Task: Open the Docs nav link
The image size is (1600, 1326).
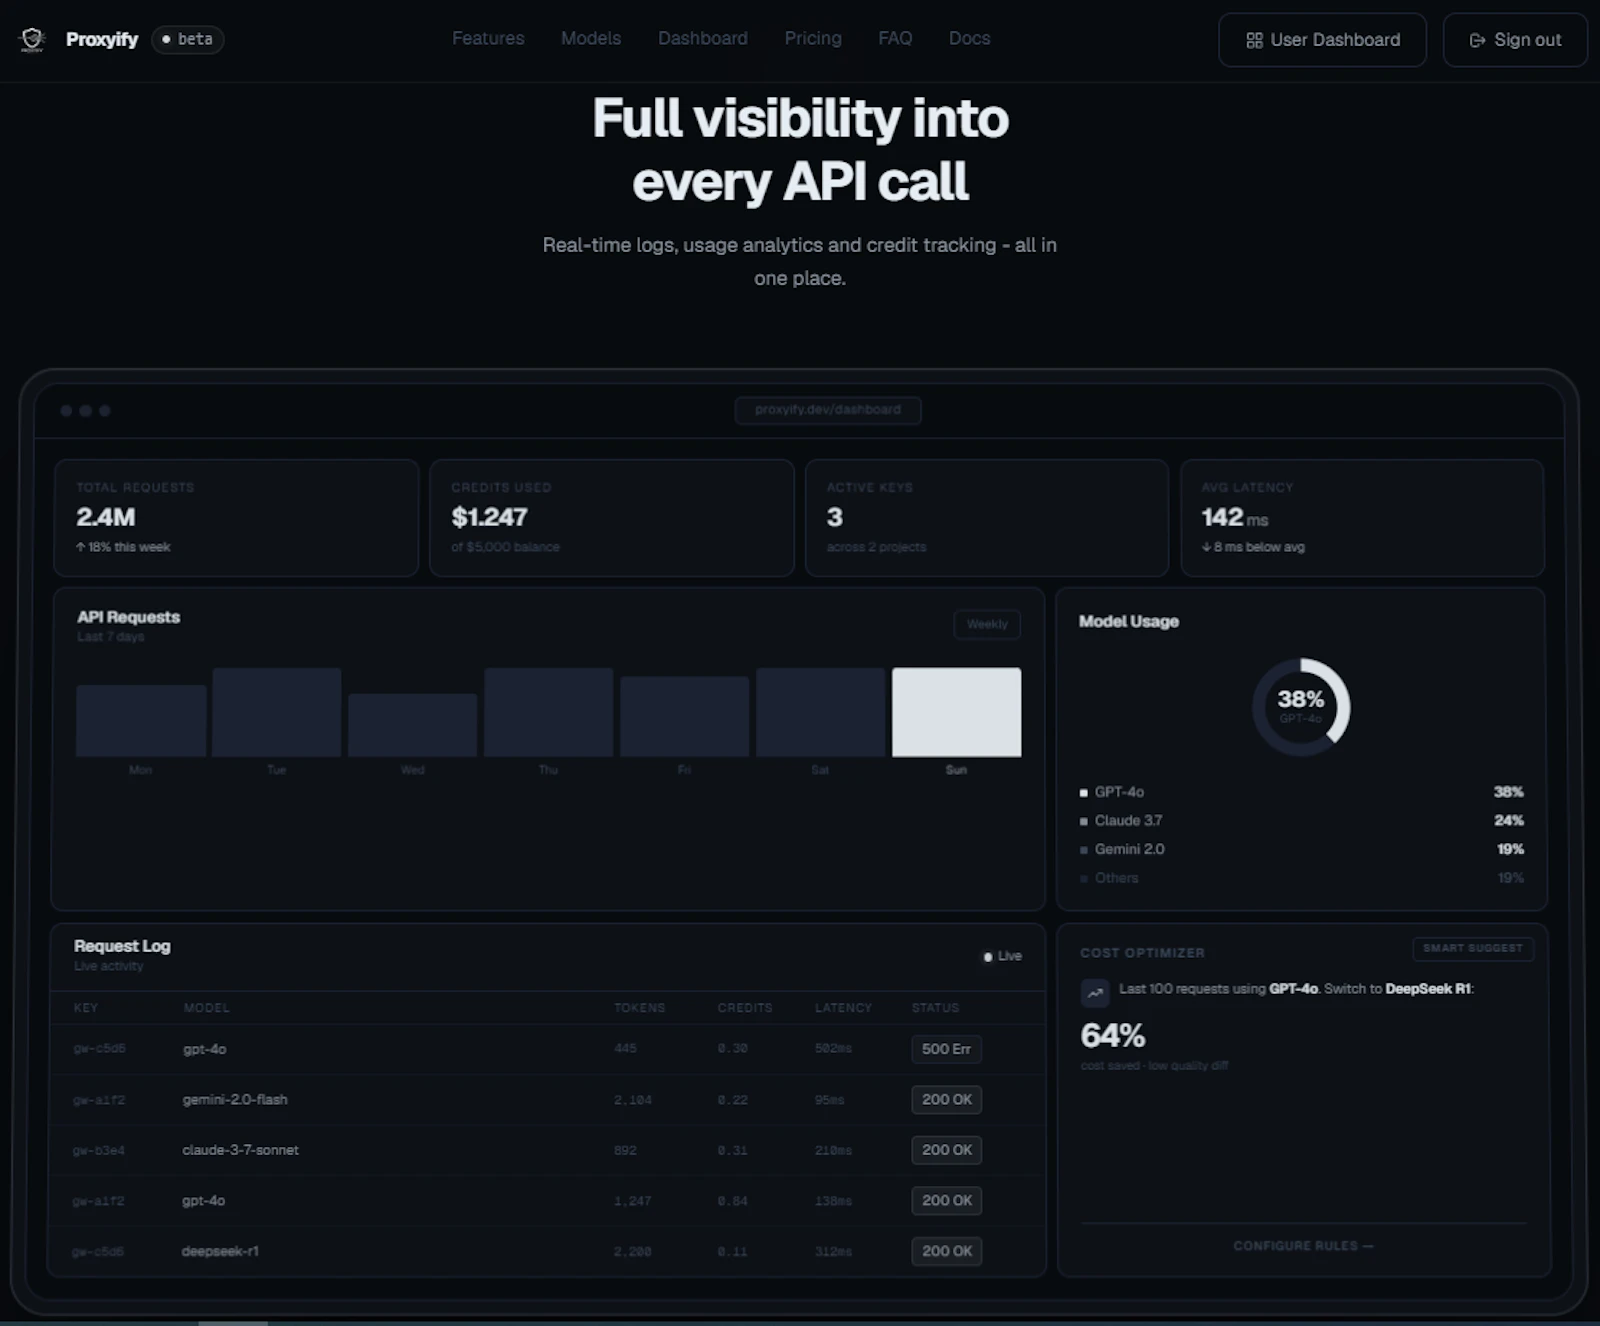Action: [x=970, y=38]
